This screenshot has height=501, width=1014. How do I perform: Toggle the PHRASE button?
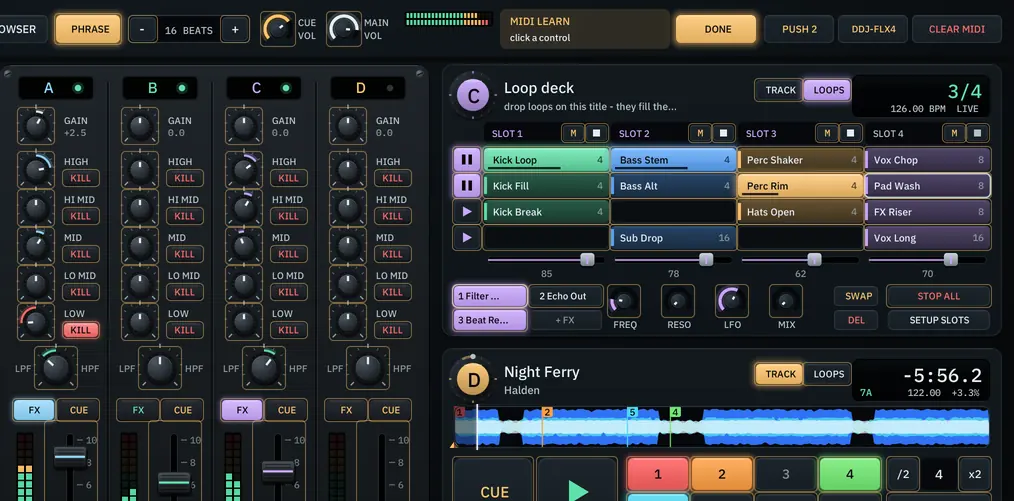coord(88,29)
